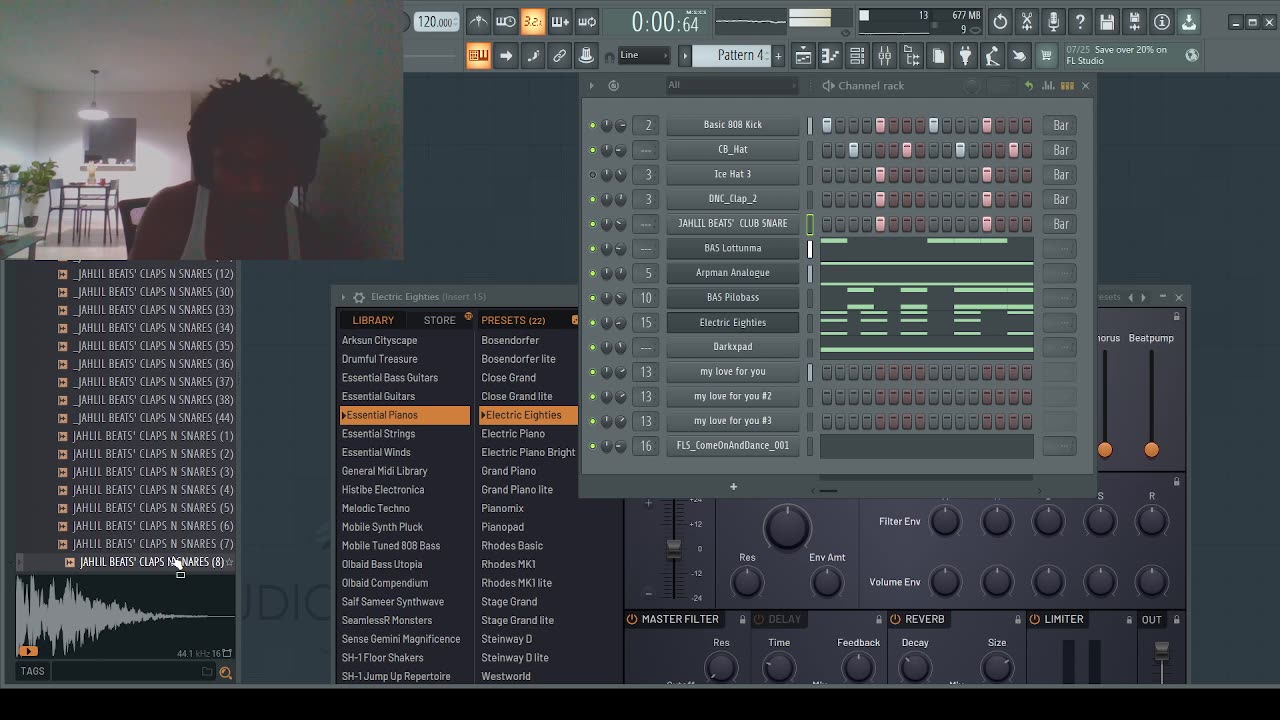Open the Line snap dropdown

click(x=644, y=55)
